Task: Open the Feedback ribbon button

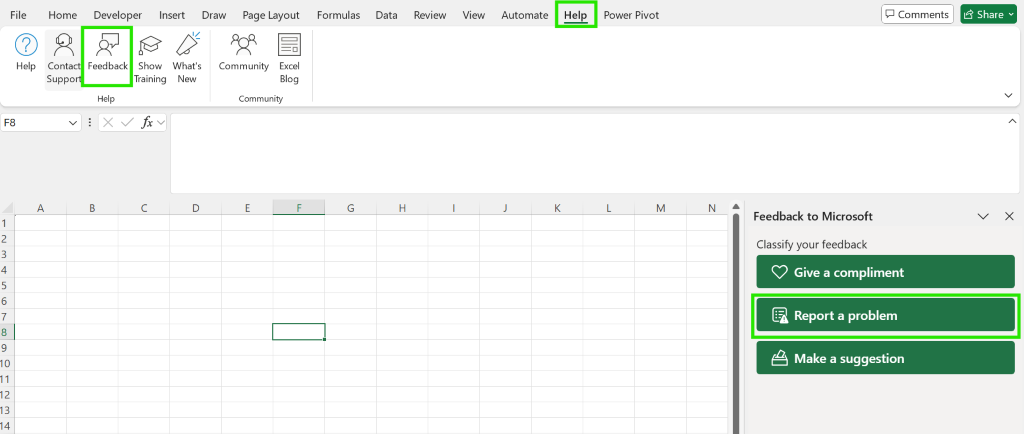Action: click(108, 55)
